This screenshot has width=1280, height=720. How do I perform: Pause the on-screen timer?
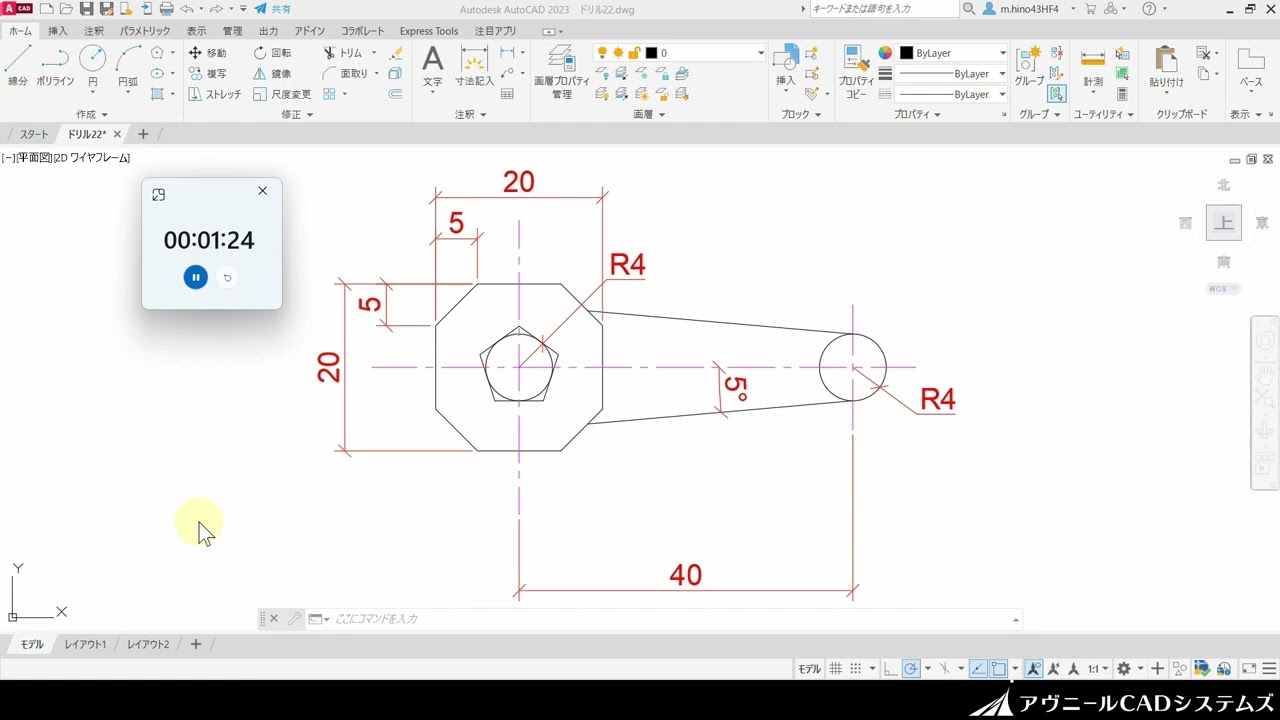pyautogui.click(x=195, y=277)
